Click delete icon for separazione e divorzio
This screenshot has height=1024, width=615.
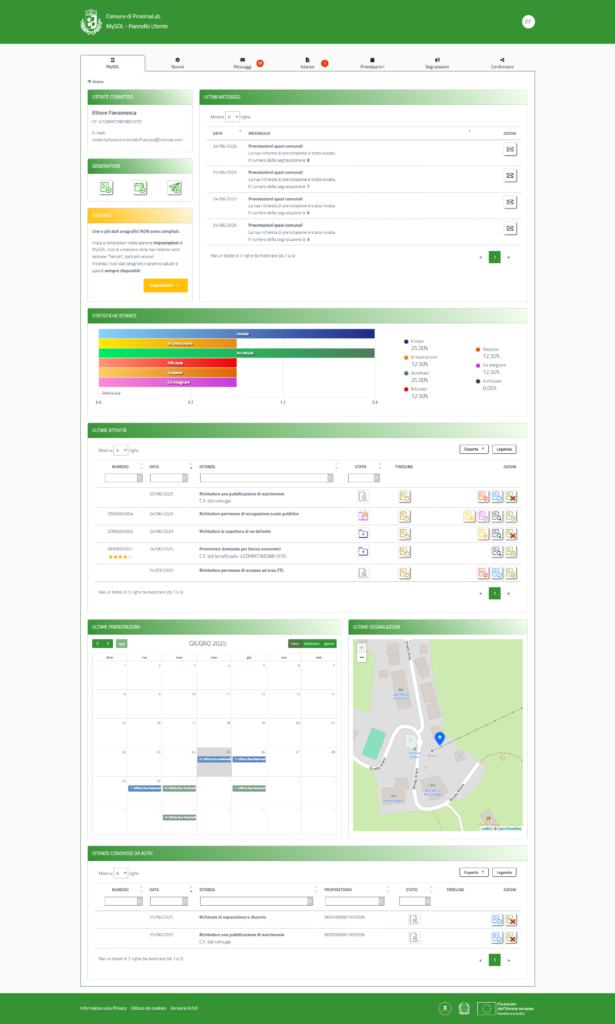pyautogui.click(x=511, y=920)
